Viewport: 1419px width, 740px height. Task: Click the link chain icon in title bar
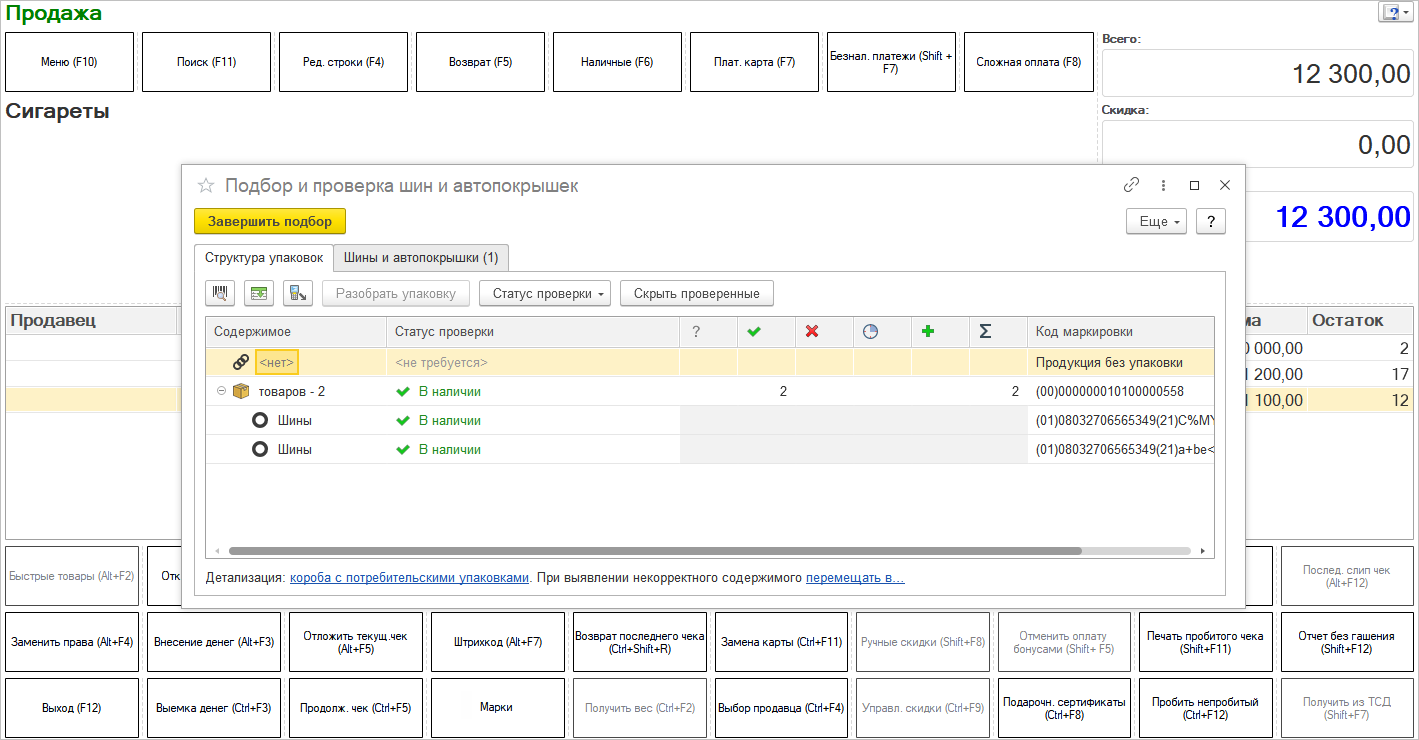[1132, 185]
